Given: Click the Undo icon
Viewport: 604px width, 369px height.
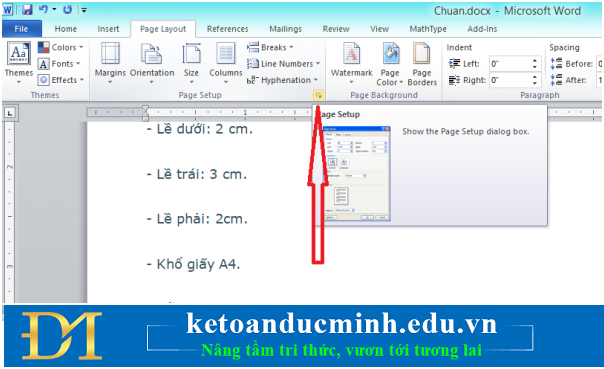Looking at the screenshot, I should pos(43,9).
